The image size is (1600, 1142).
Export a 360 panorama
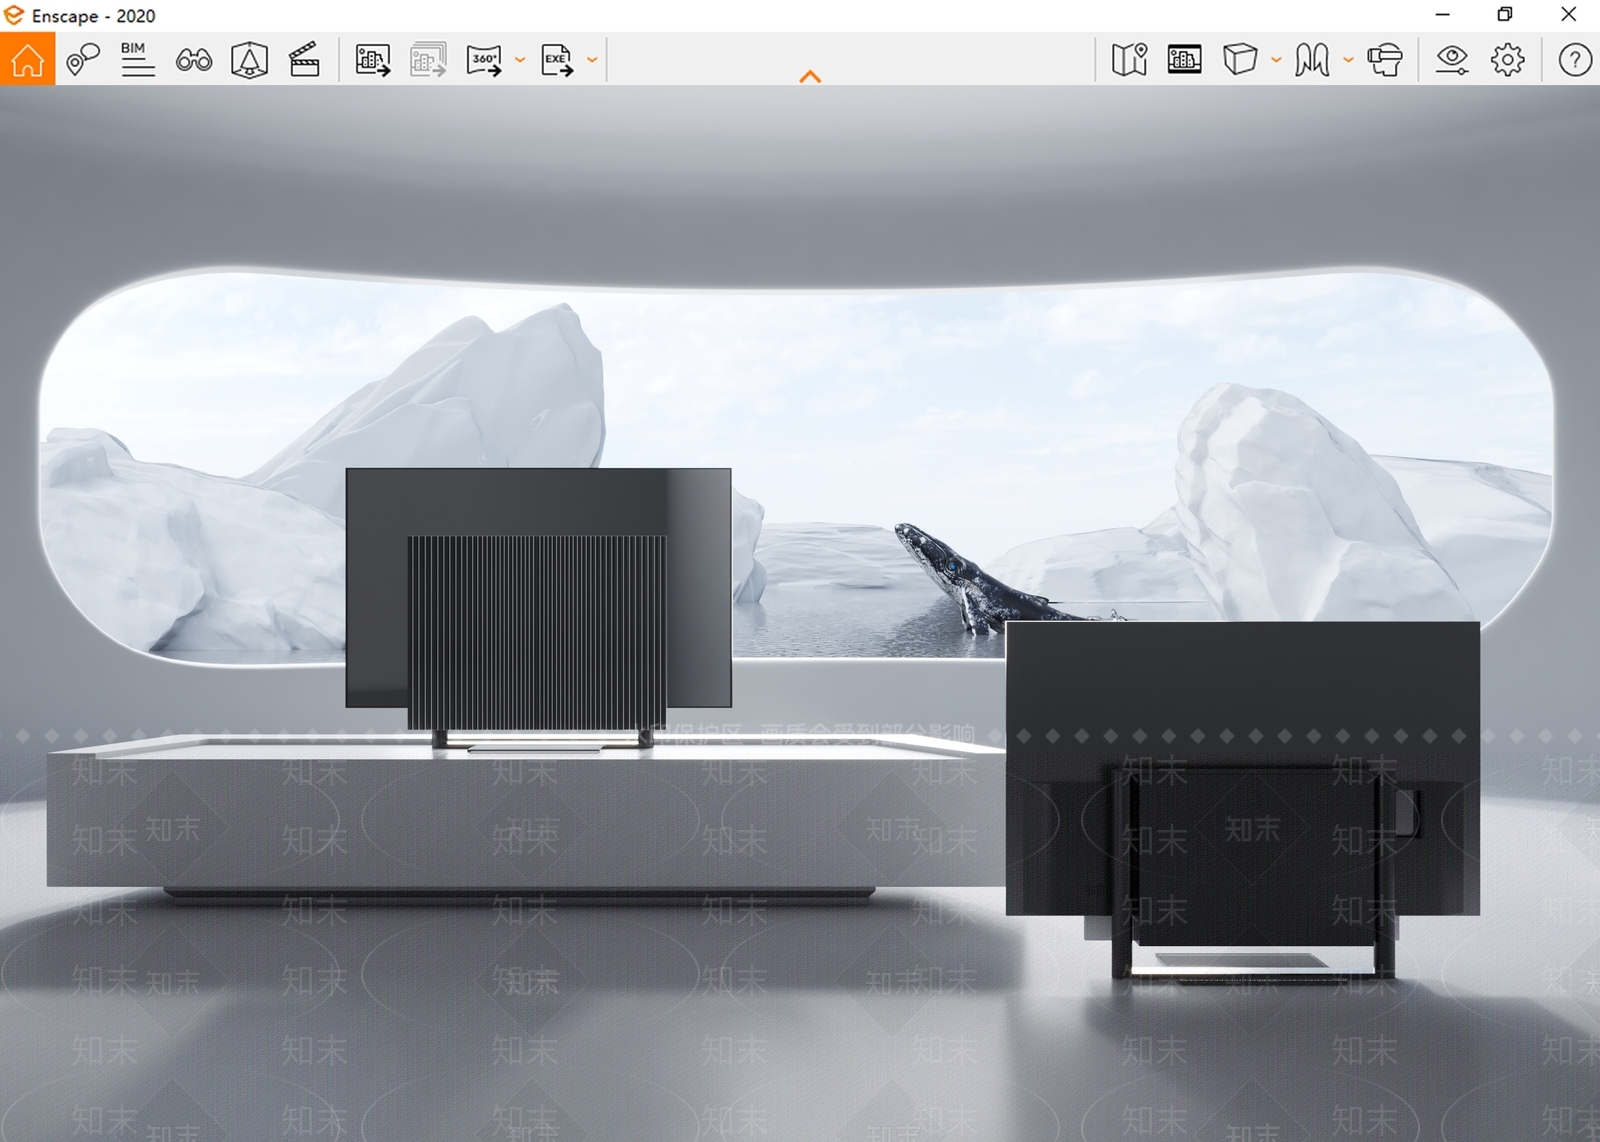coord(484,60)
